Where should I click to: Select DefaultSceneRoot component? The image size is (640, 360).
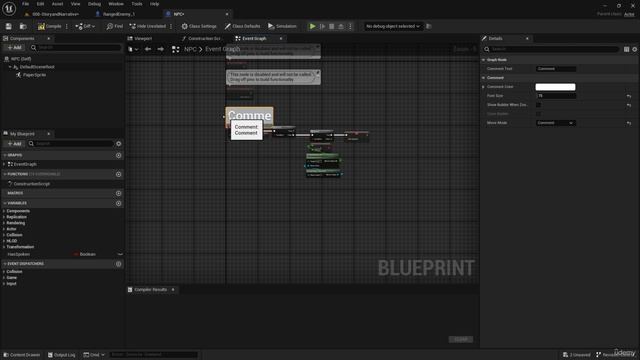tap(37, 67)
